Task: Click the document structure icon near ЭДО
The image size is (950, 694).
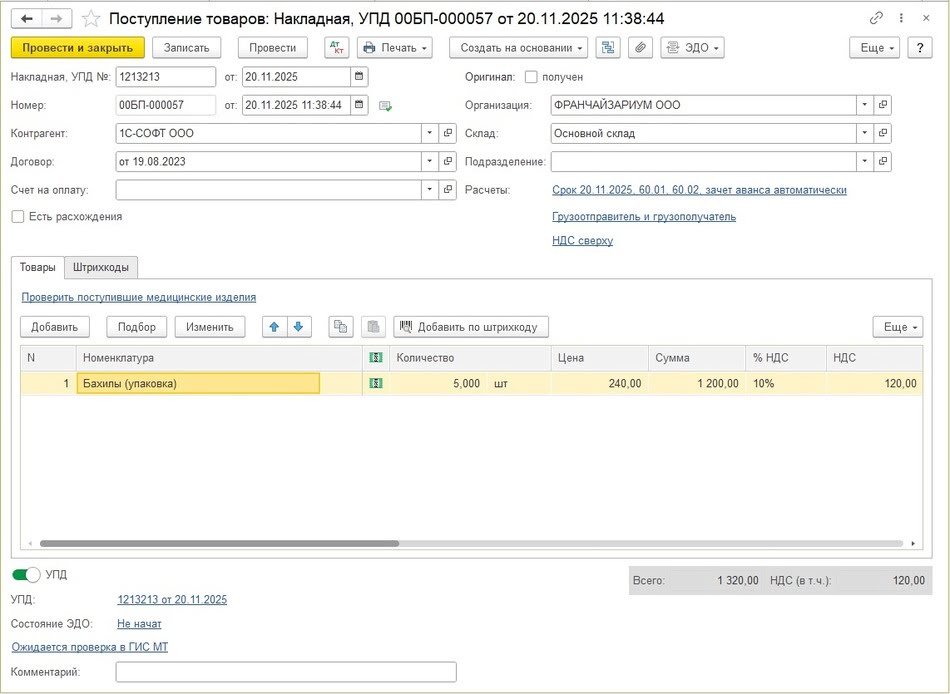Action: (608, 48)
